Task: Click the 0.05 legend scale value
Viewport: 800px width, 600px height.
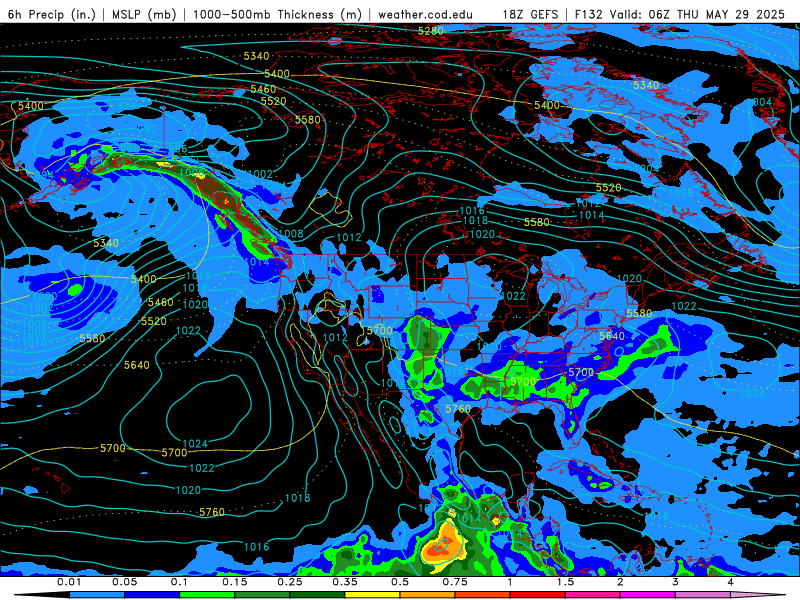Action: [x=124, y=582]
